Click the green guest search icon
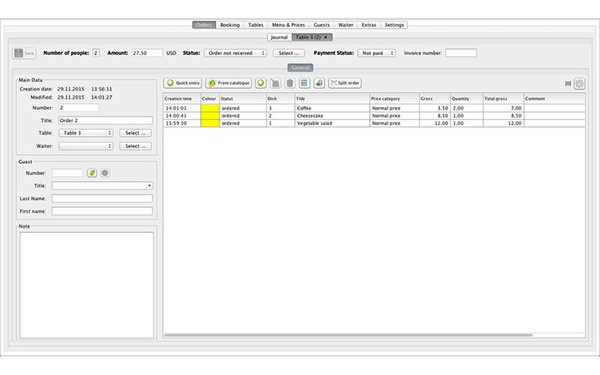The image size is (600, 375). click(x=92, y=173)
